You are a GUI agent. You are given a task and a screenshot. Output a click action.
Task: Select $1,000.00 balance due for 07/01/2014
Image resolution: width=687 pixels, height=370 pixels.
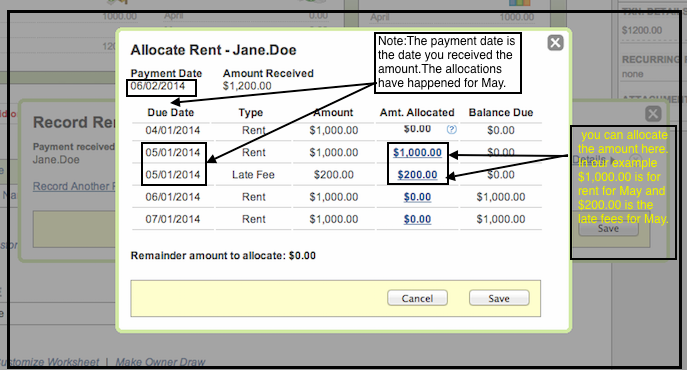(x=501, y=219)
